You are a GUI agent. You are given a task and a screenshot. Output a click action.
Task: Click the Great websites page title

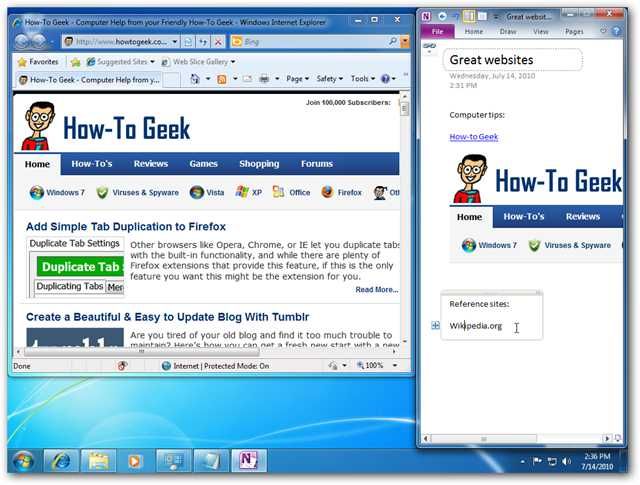click(491, 60)
